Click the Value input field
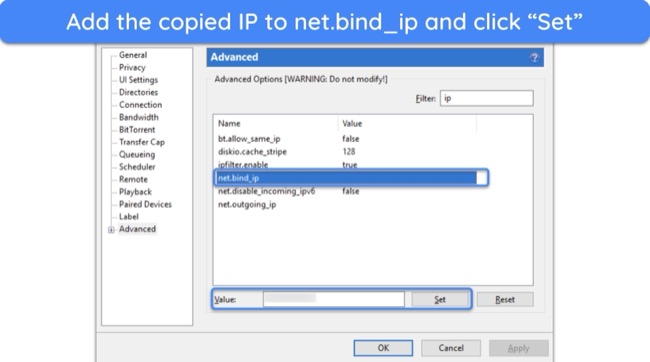Viewport: 650px width, 362px height. 334,299
